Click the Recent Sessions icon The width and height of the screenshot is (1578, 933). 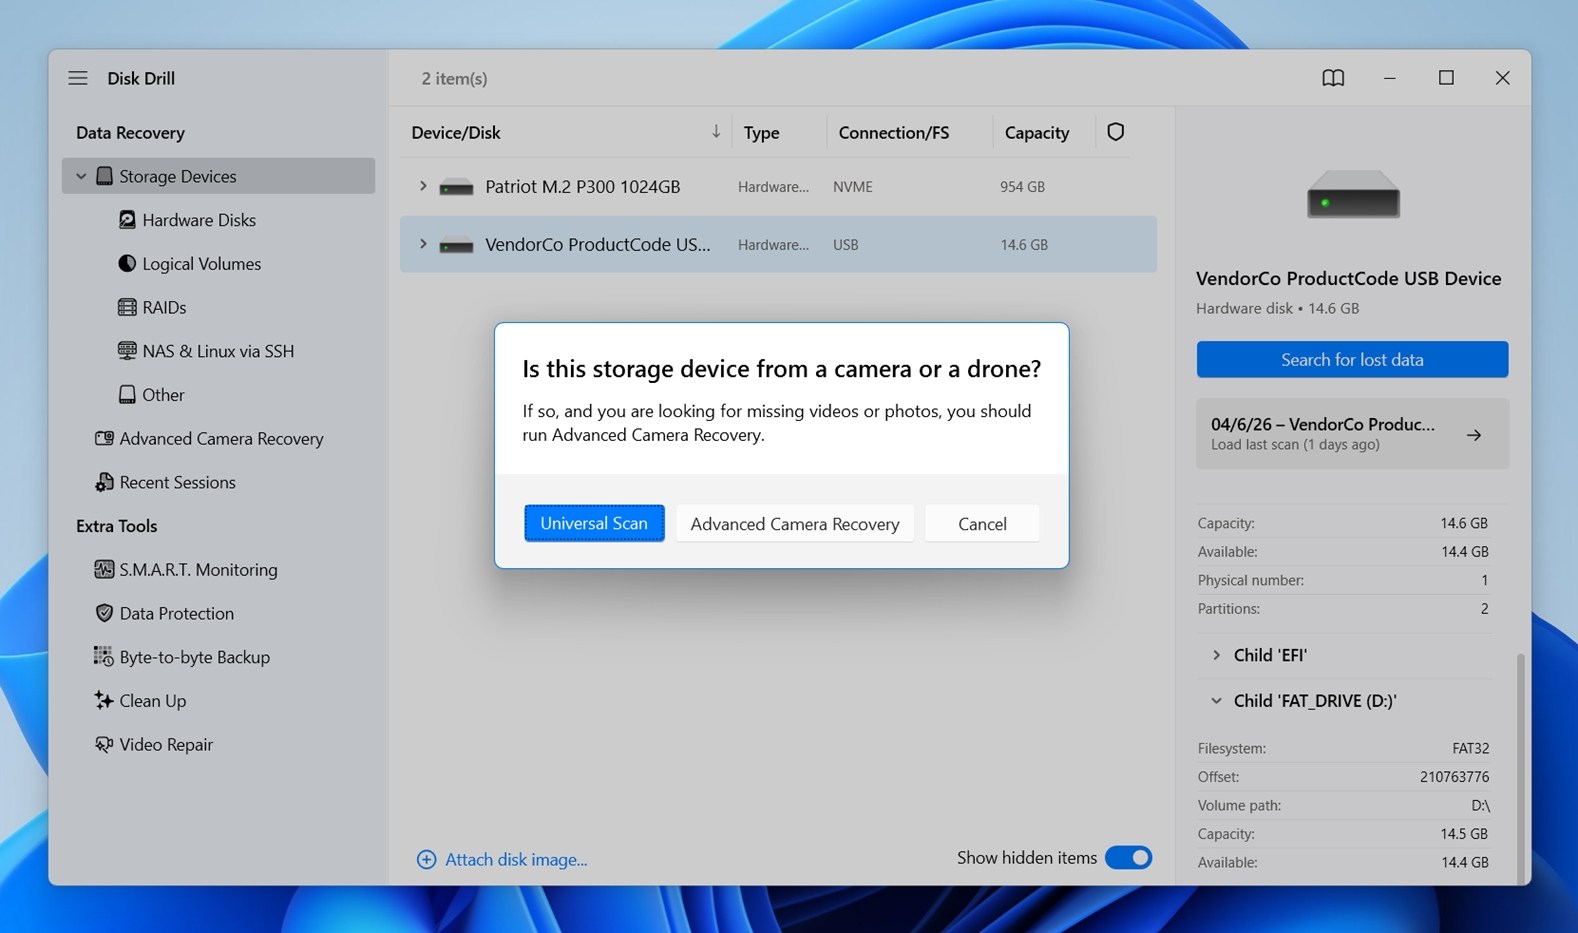click(x=104, y=482)
